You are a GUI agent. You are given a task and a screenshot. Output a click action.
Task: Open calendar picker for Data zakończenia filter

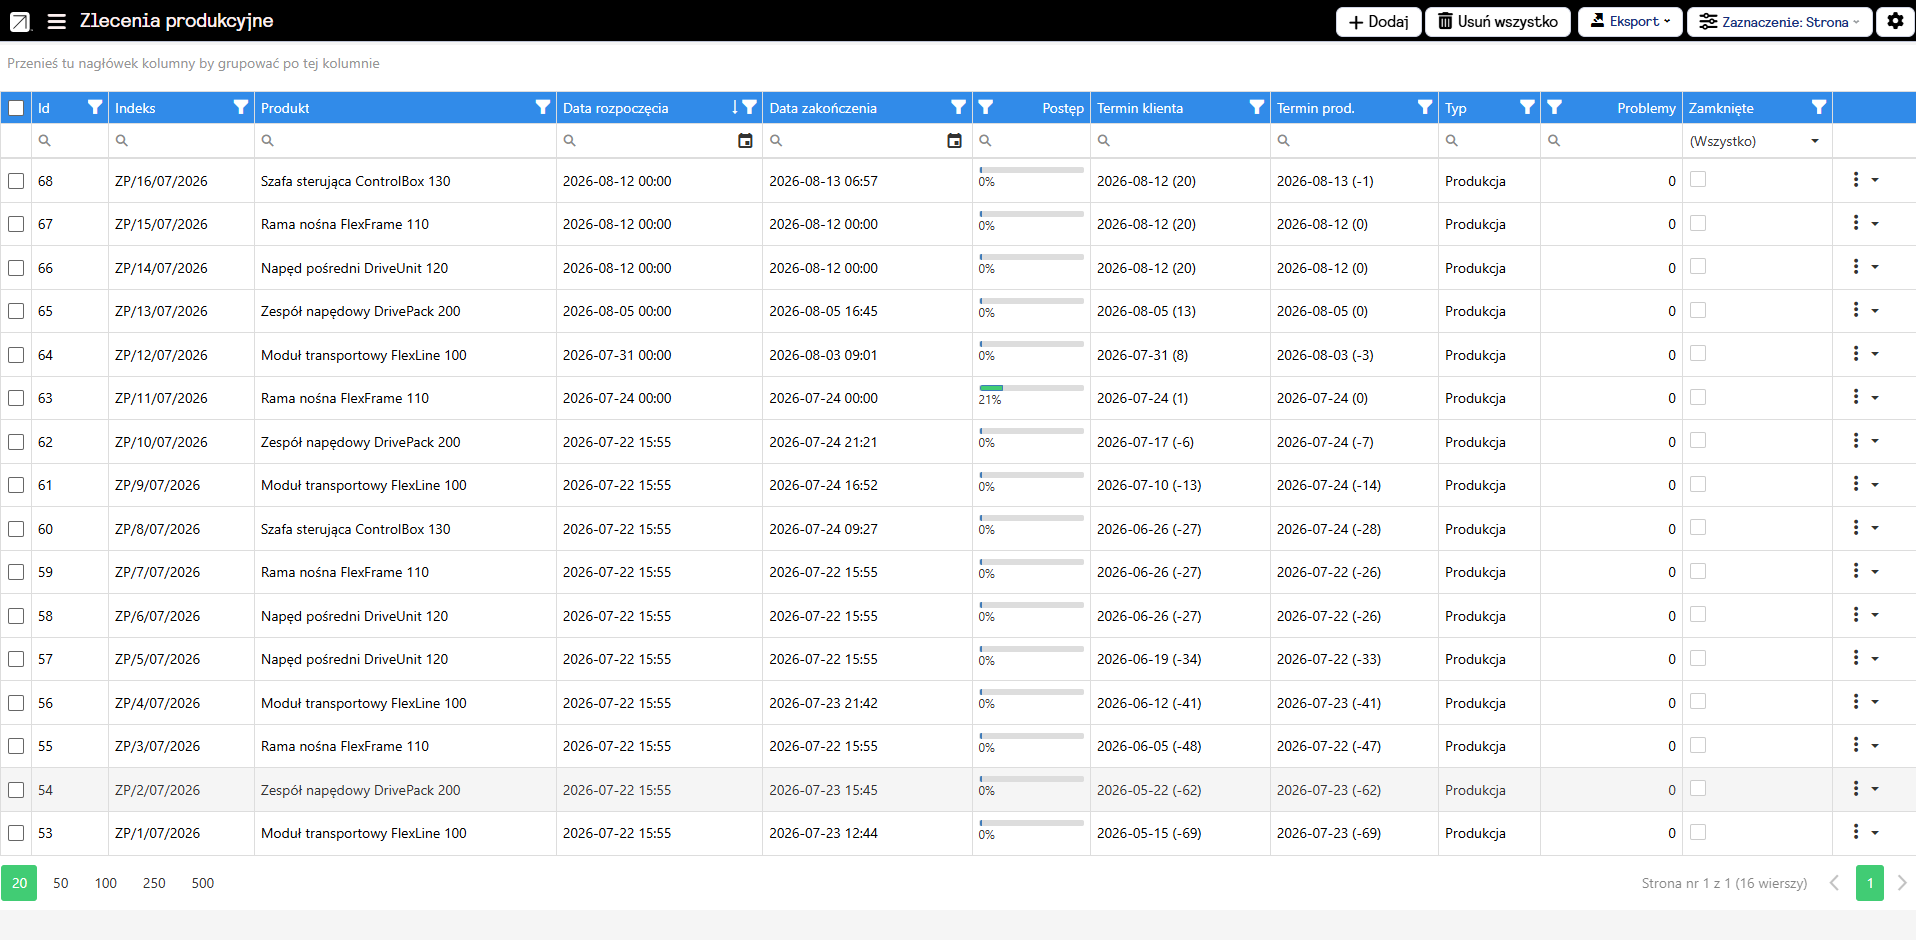(x=955, y=141)
